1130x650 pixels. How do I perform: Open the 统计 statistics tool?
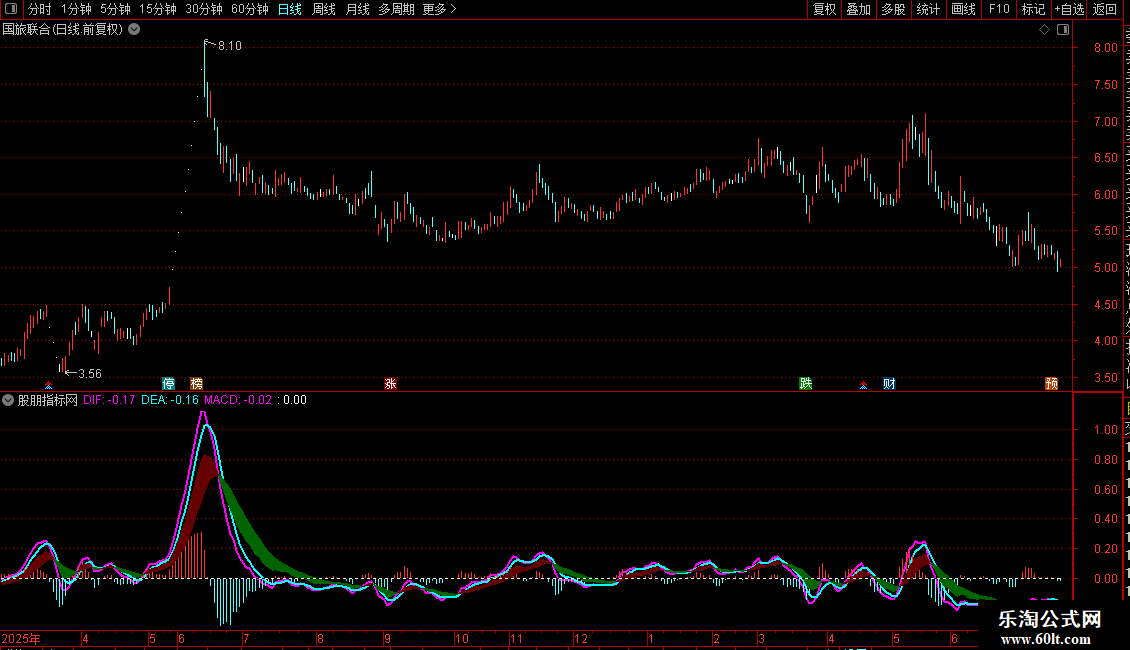pyautogui.click(x=928, y=9)
